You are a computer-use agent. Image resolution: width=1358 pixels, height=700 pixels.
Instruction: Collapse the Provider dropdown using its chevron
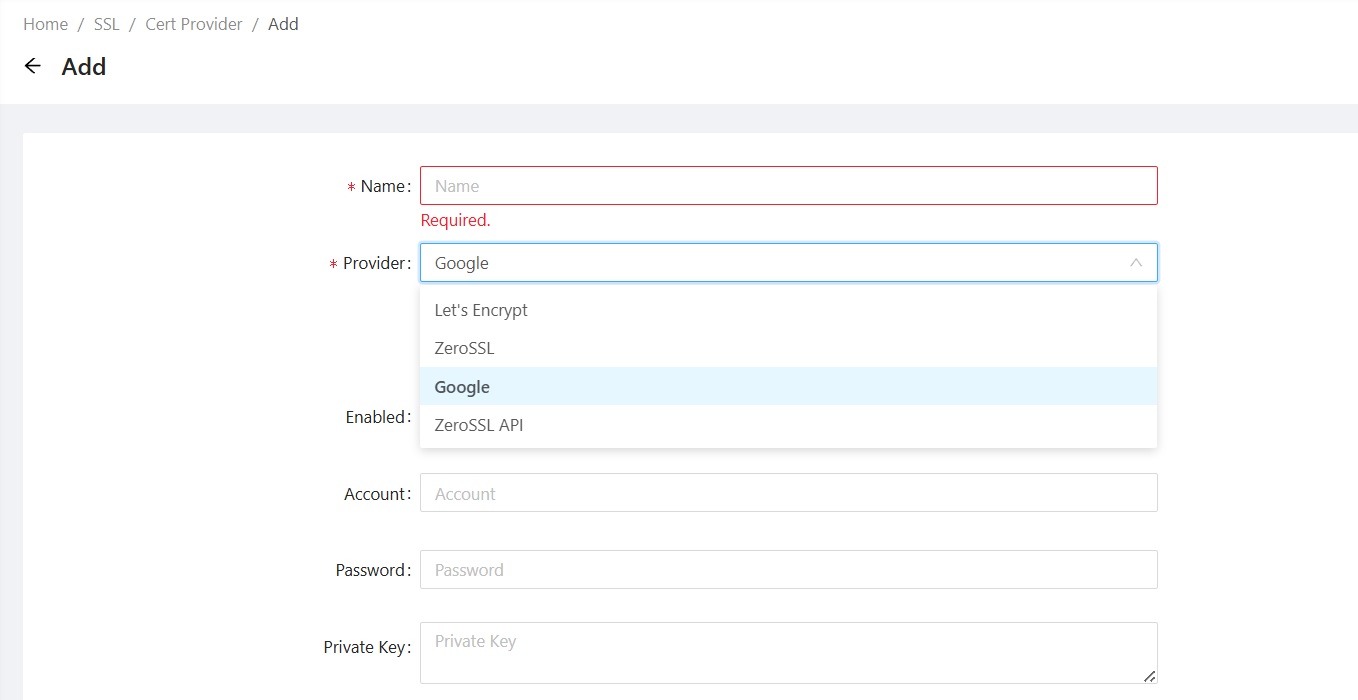pyautogui.click(x=1135, y=263)
